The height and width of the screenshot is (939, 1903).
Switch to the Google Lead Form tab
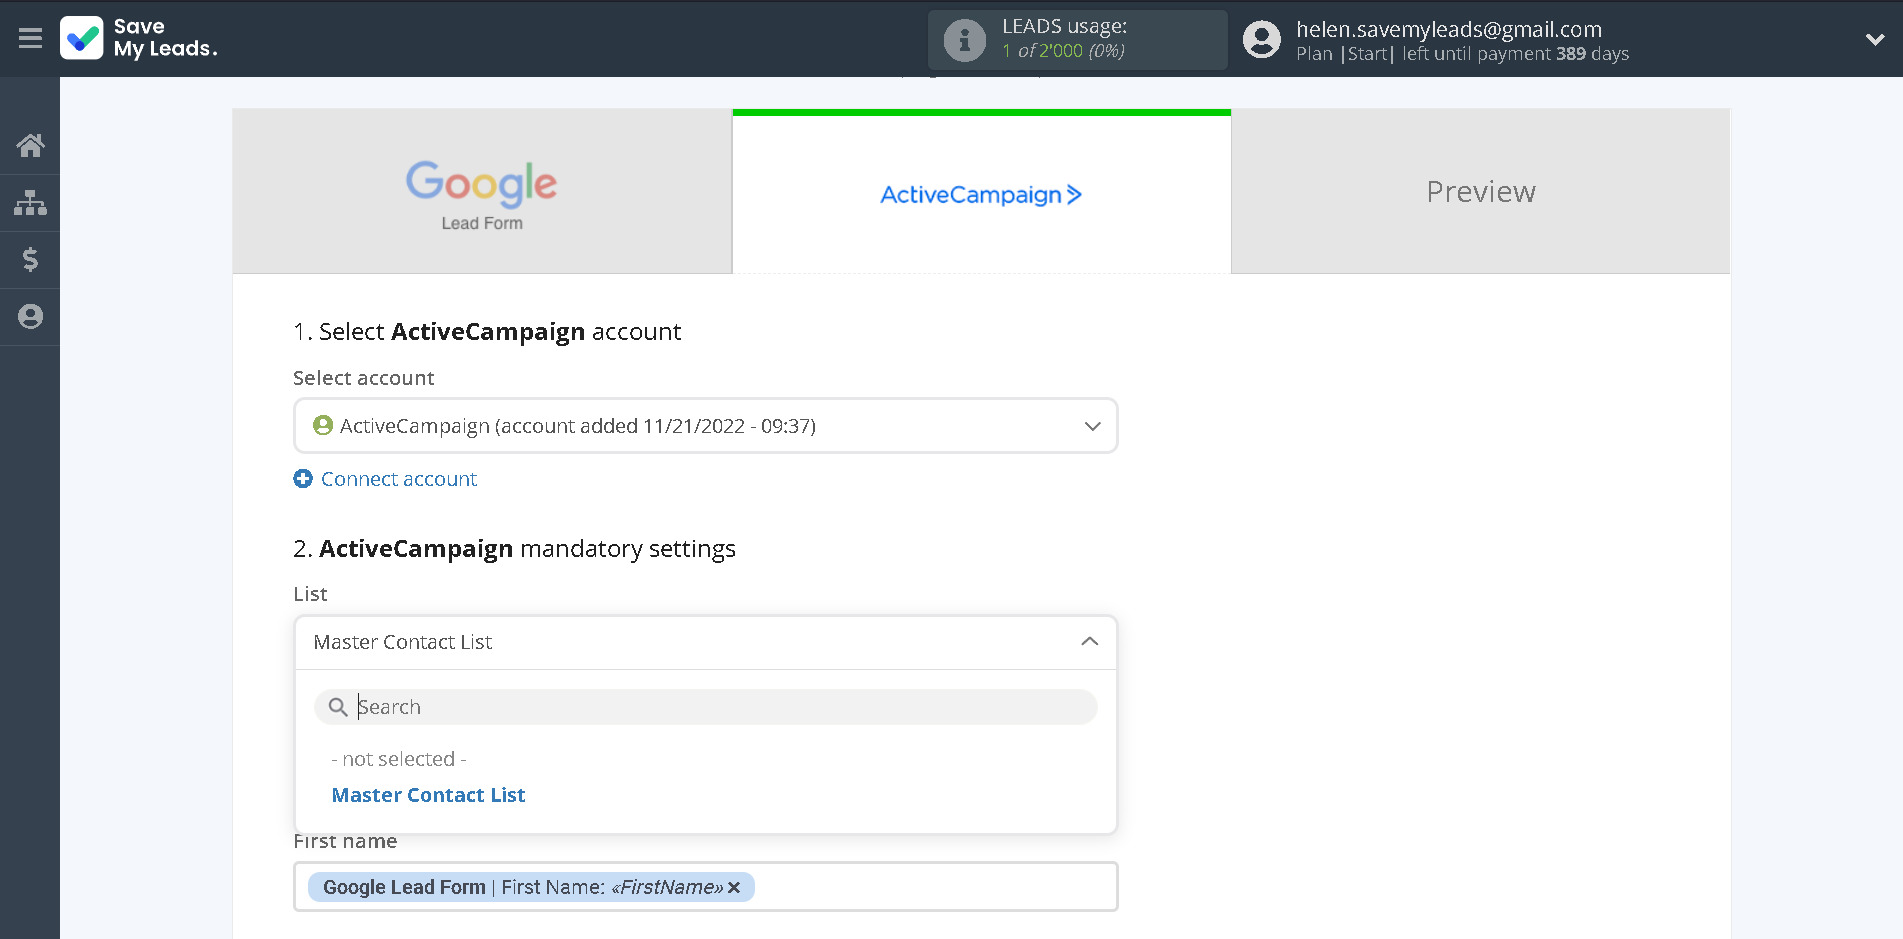482,192
